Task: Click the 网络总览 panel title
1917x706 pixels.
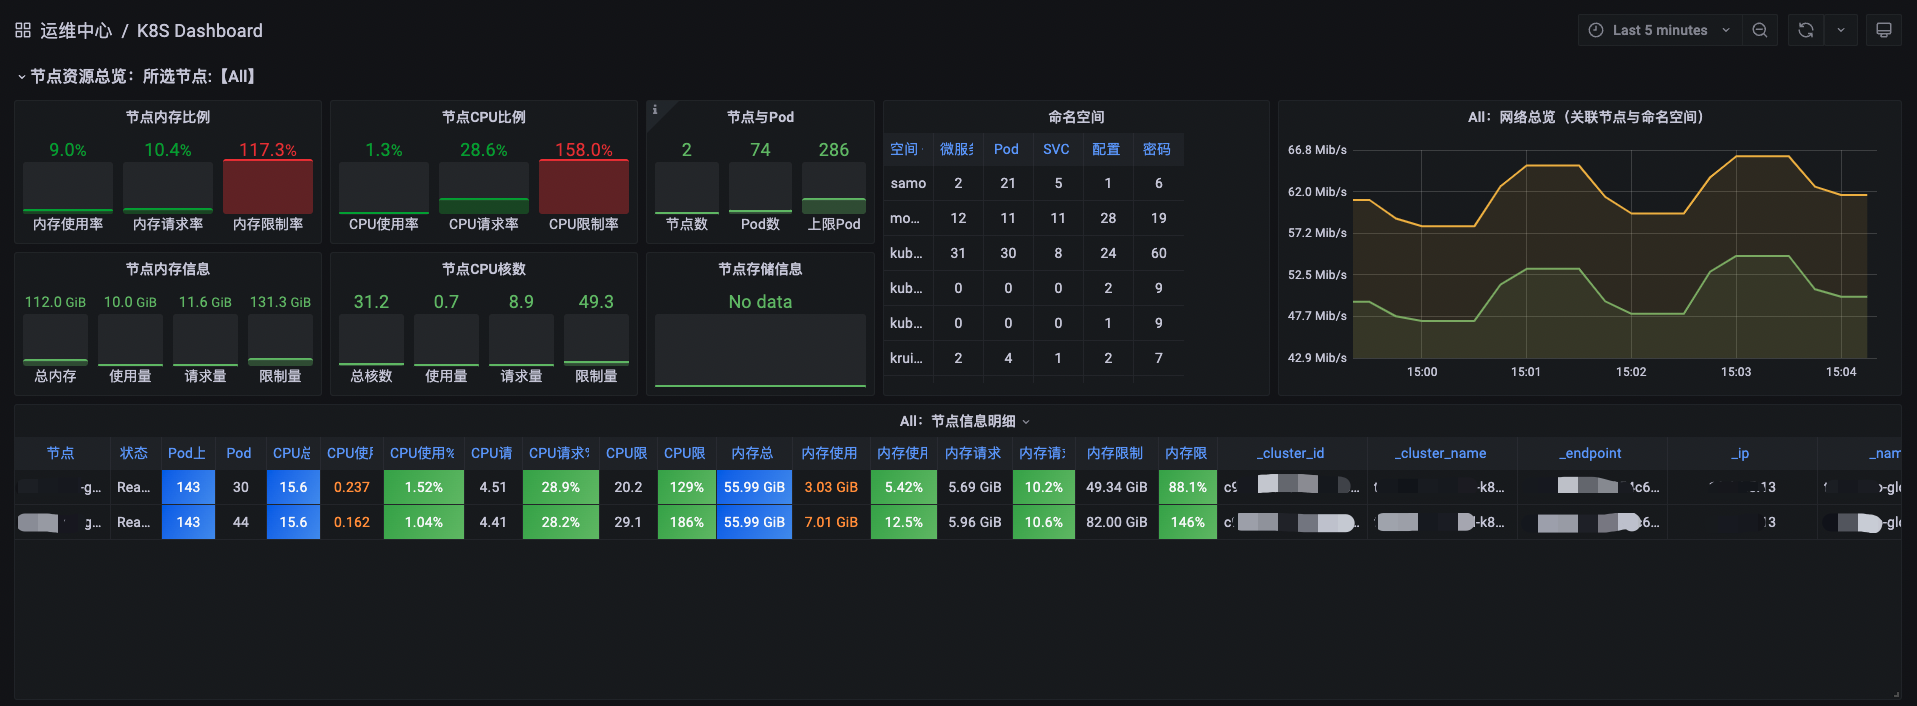Action: (x=1586, y=117)
